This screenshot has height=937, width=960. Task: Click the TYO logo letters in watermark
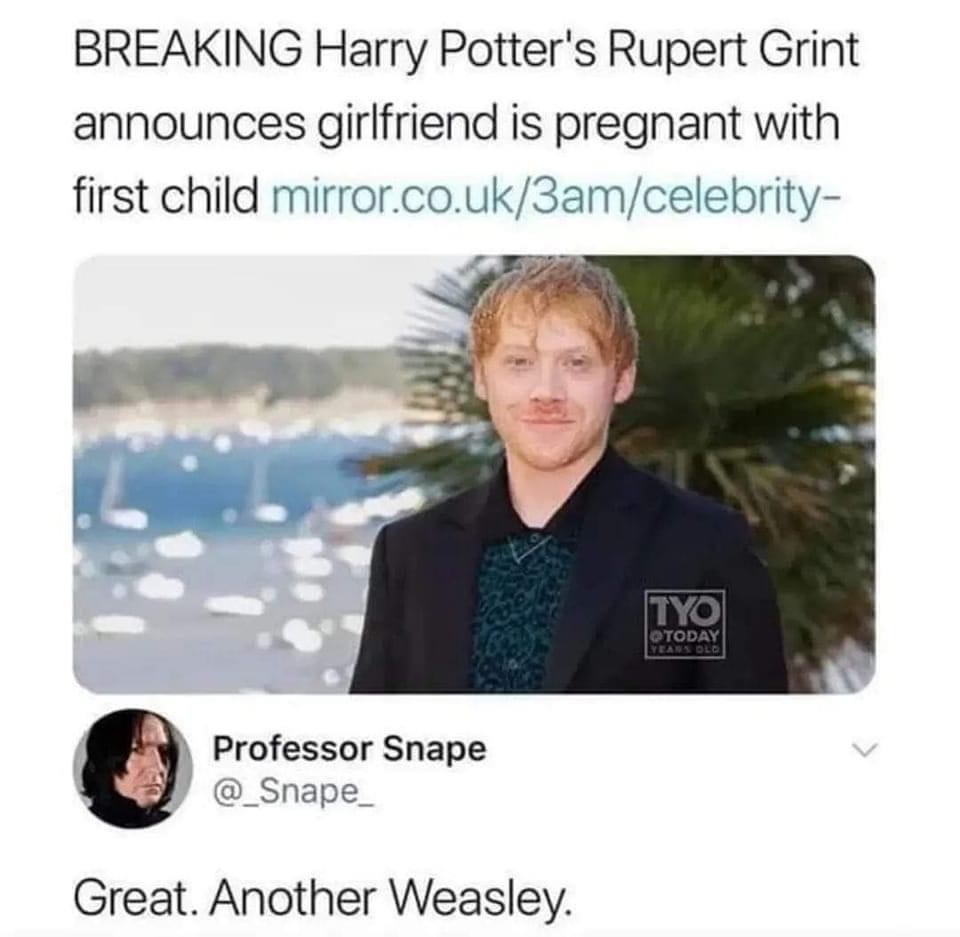click(686, 608)
